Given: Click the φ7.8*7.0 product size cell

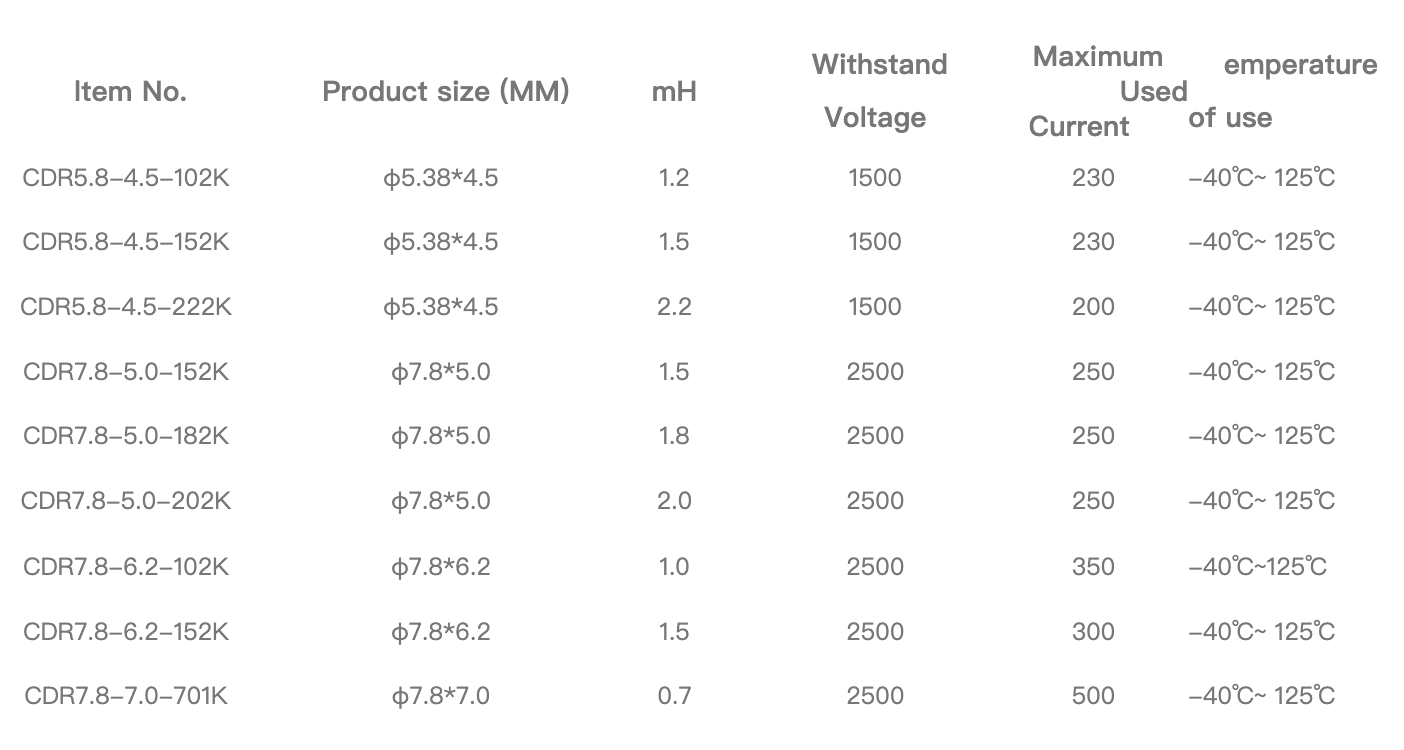Looking at the screenshot, I should pos(440,696).
